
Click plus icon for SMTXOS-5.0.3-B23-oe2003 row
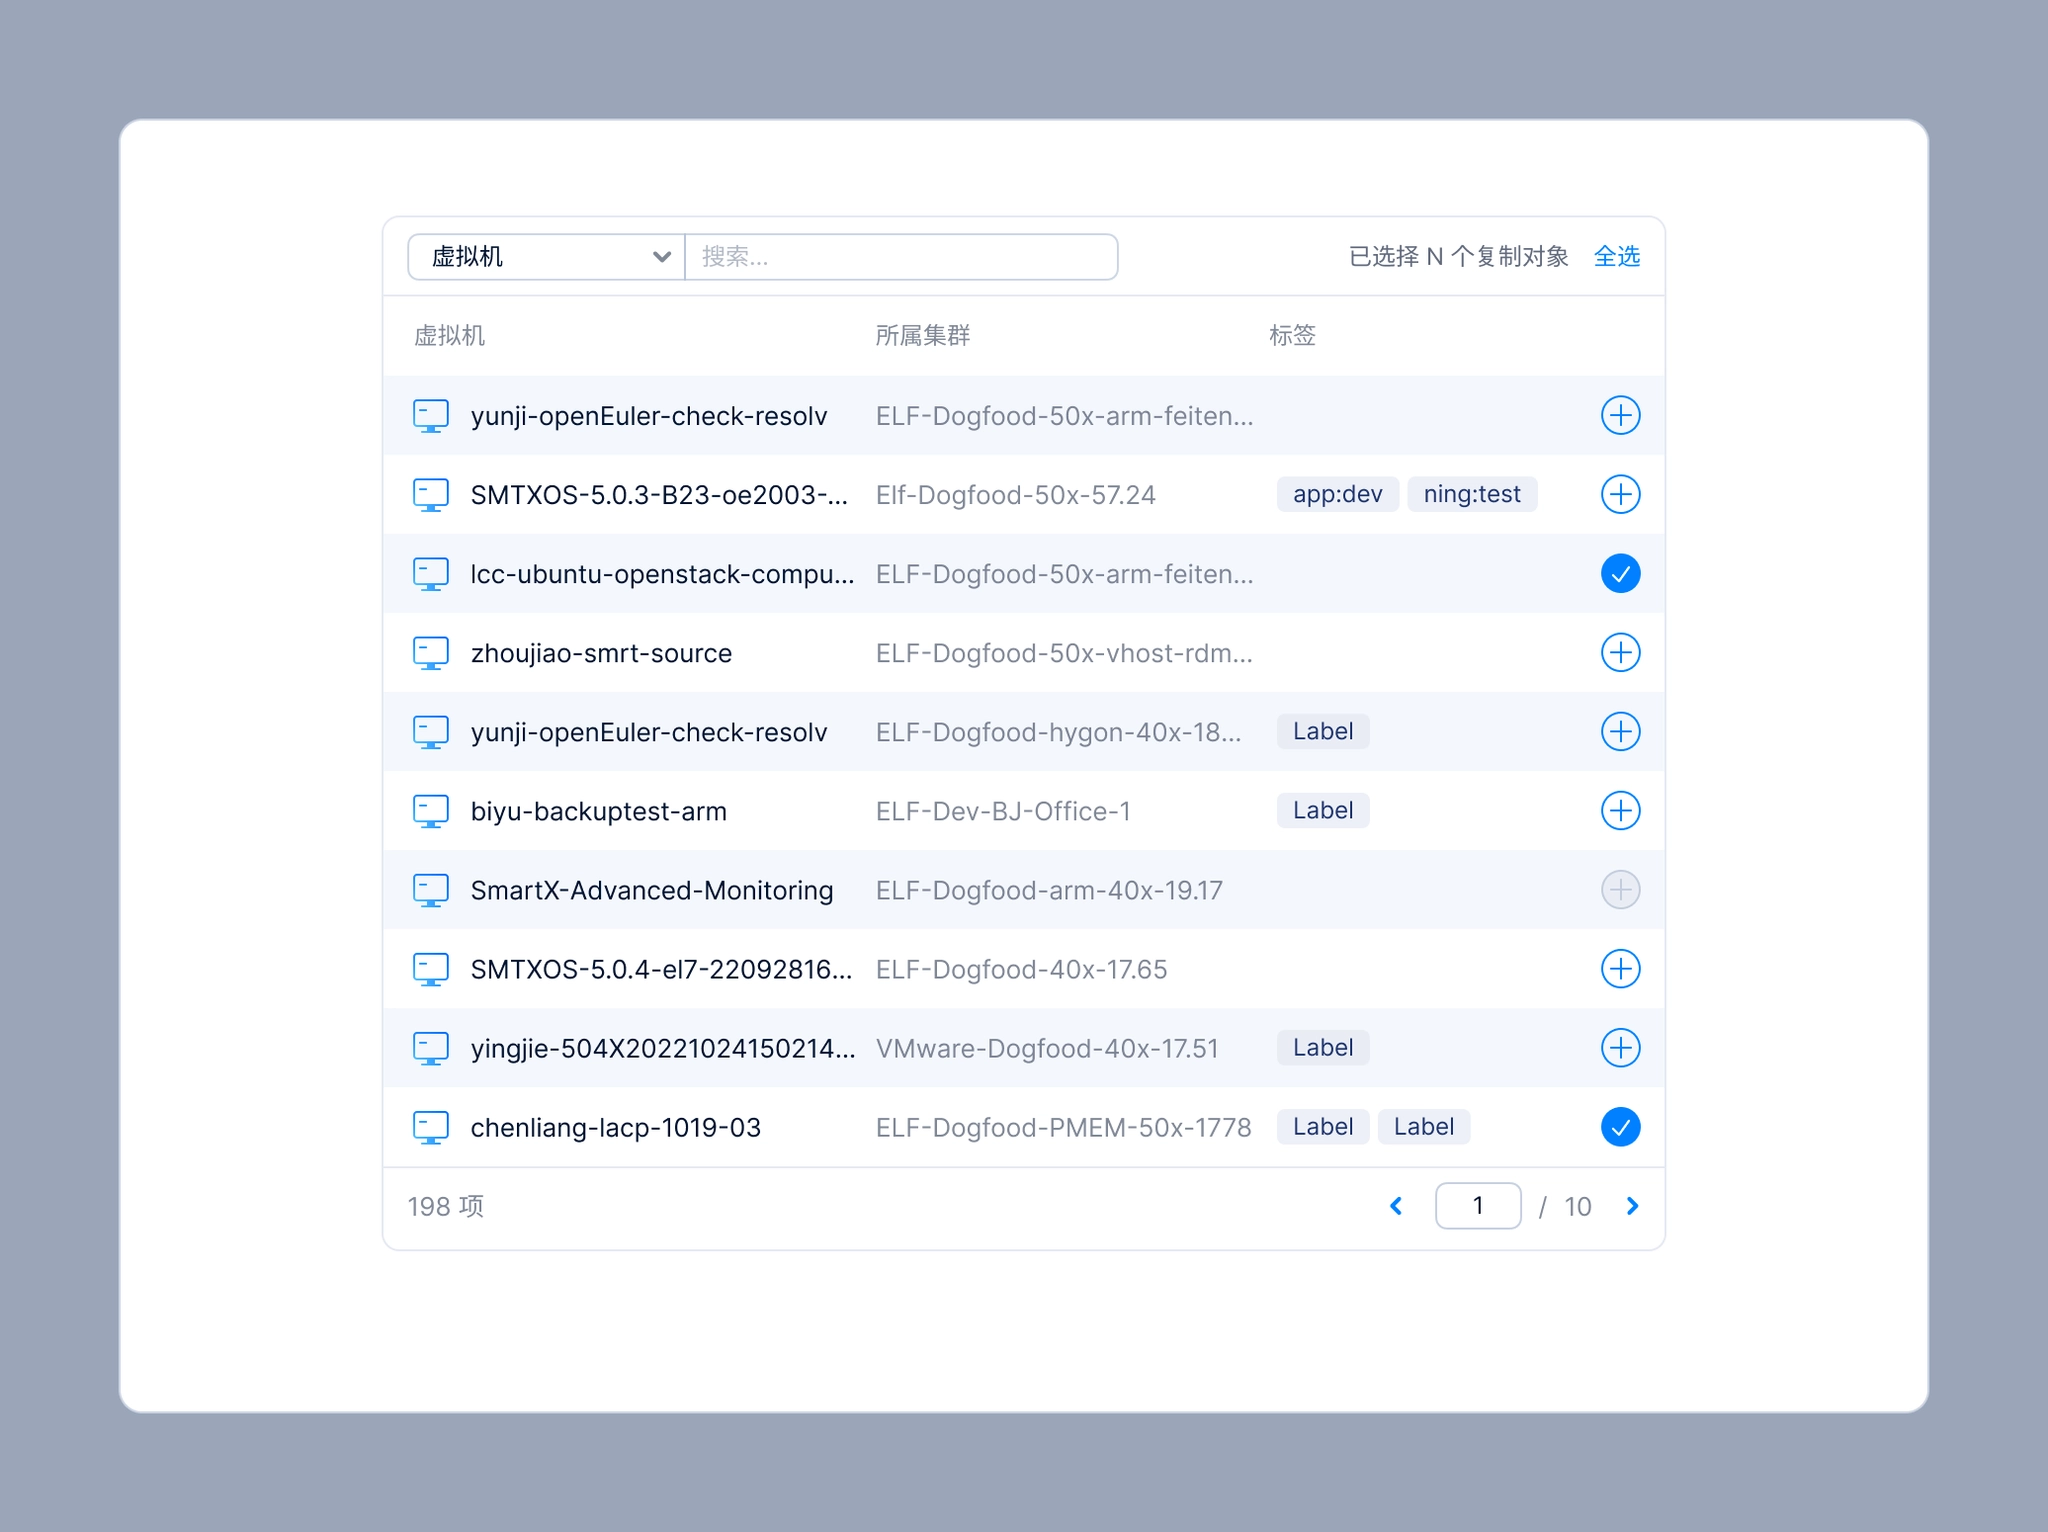pos(1620,494)
